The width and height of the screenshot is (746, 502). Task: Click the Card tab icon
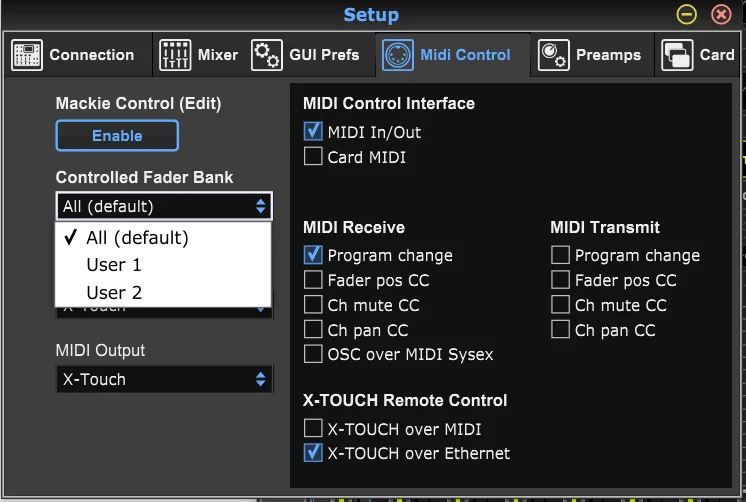(x=677, y=55)
